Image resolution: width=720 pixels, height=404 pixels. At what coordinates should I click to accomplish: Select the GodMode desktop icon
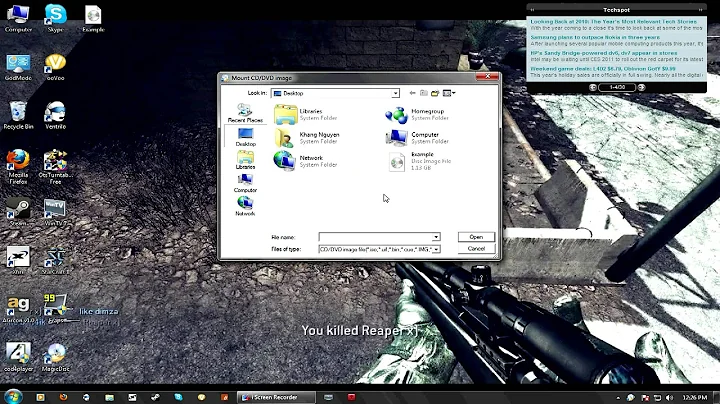[18, 67]
